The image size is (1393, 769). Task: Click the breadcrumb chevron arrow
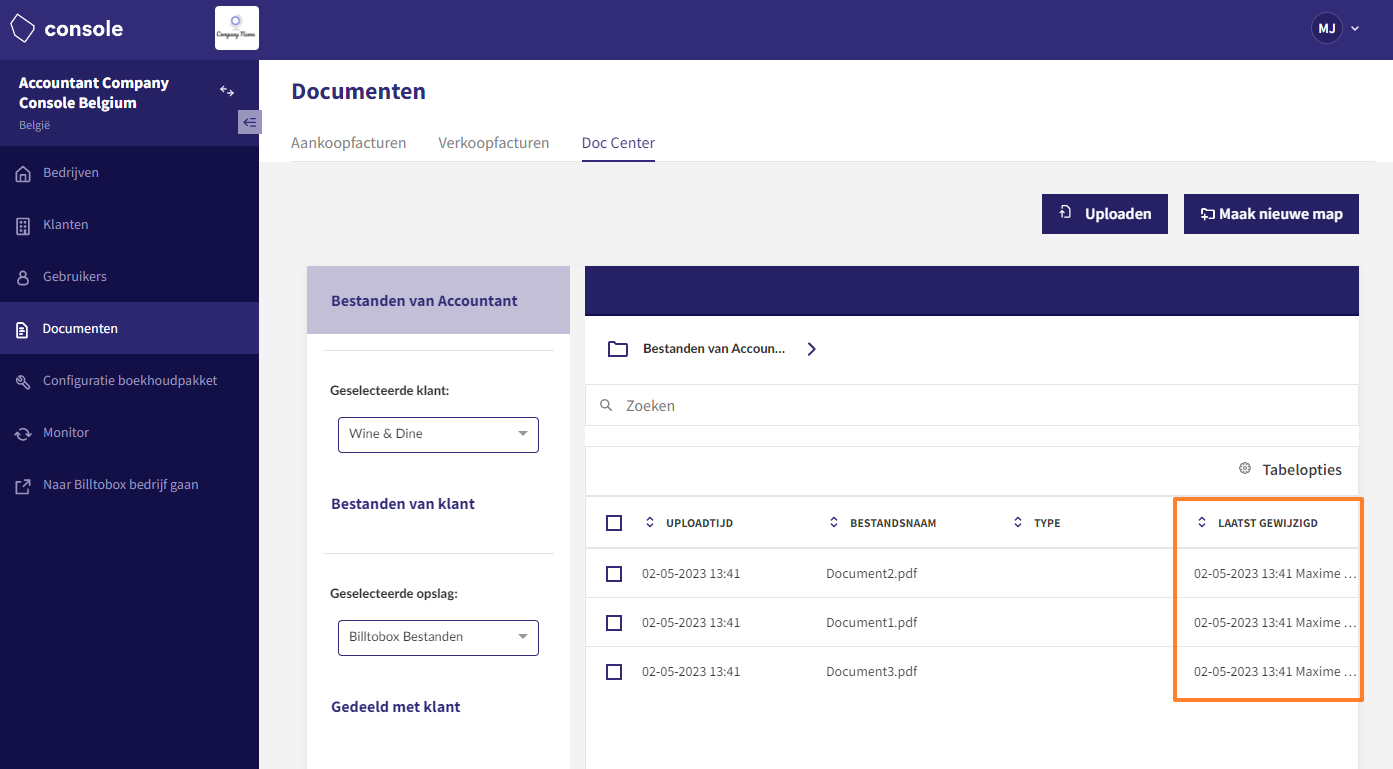[x=812, y=349]
